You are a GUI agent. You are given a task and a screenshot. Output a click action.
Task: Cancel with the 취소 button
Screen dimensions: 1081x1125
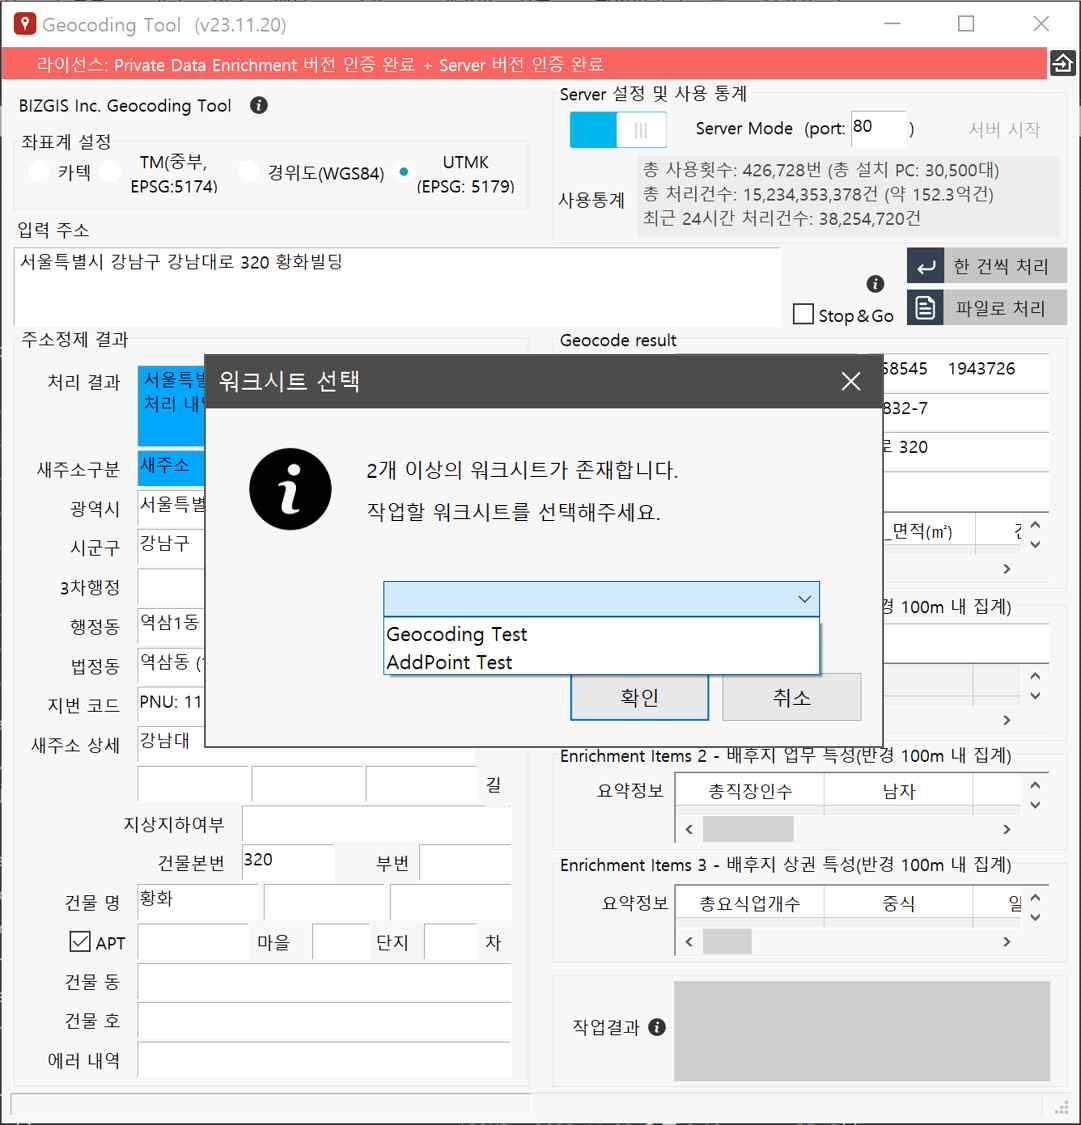[791, 697]
